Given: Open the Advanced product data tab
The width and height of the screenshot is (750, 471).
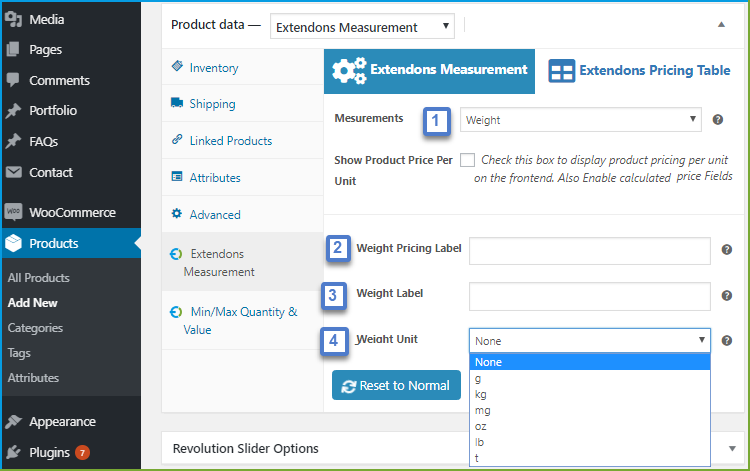Looking at the screenshot, I should coord(243,214).
